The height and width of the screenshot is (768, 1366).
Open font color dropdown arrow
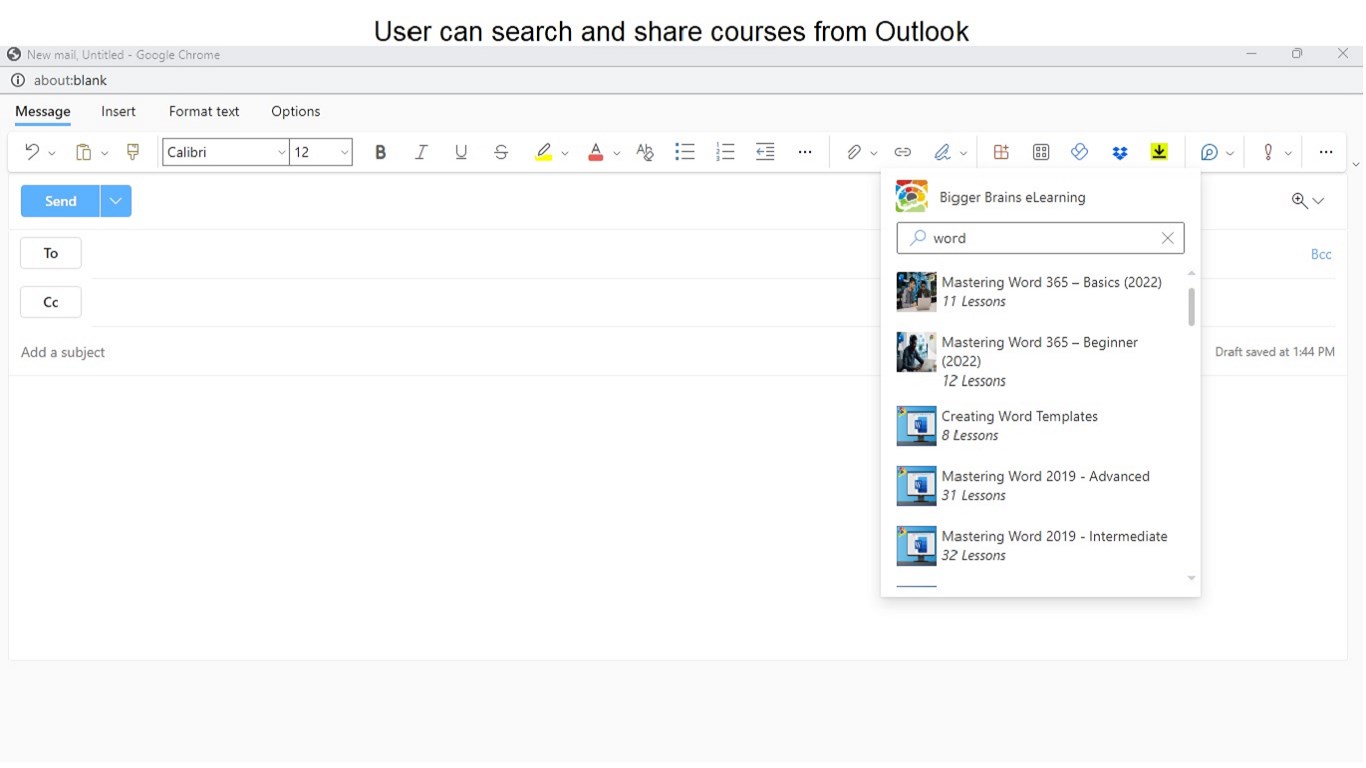(616, 153)
